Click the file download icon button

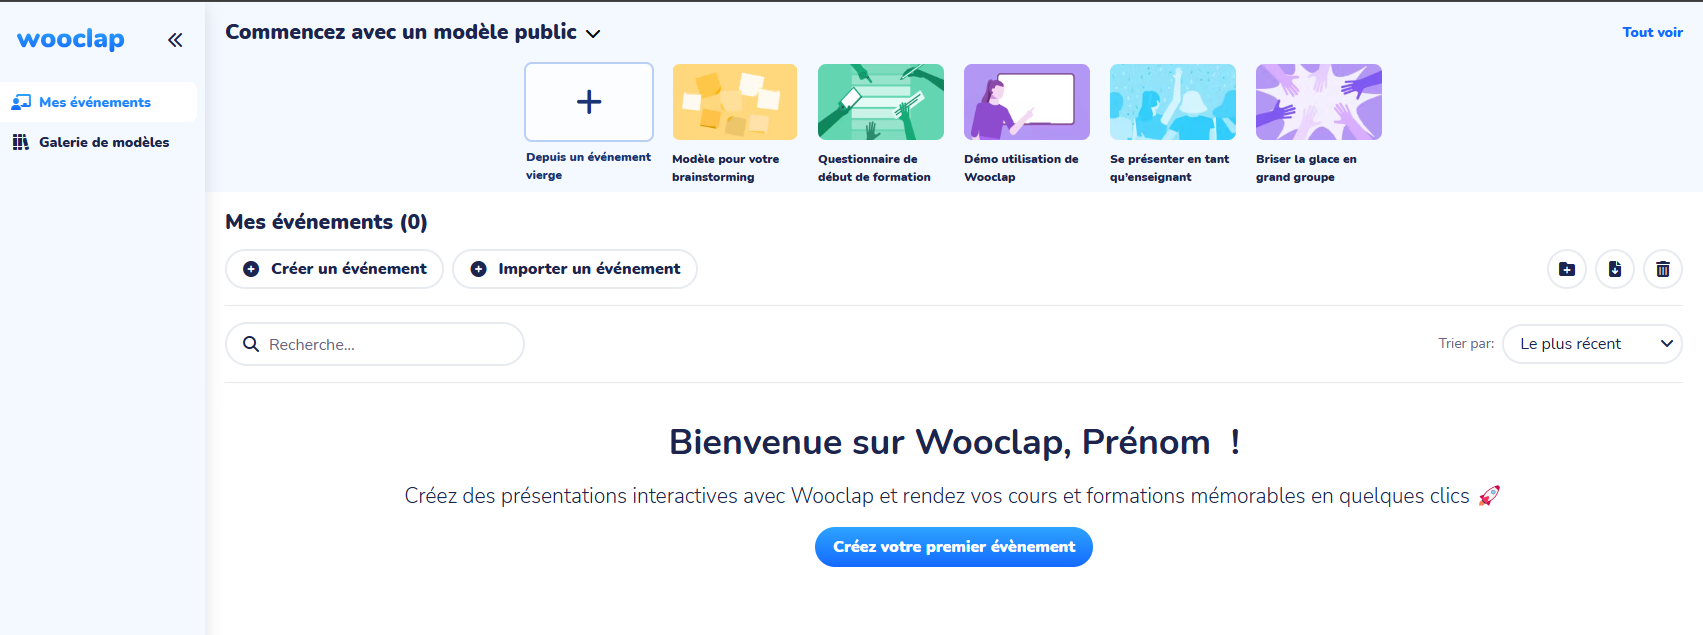pos(1615,269)
